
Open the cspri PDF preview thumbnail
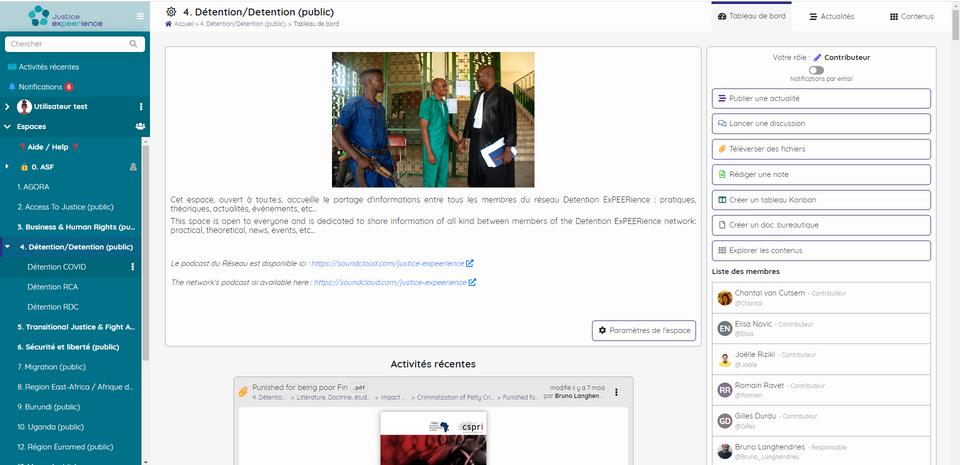click(x=433, y=438)
